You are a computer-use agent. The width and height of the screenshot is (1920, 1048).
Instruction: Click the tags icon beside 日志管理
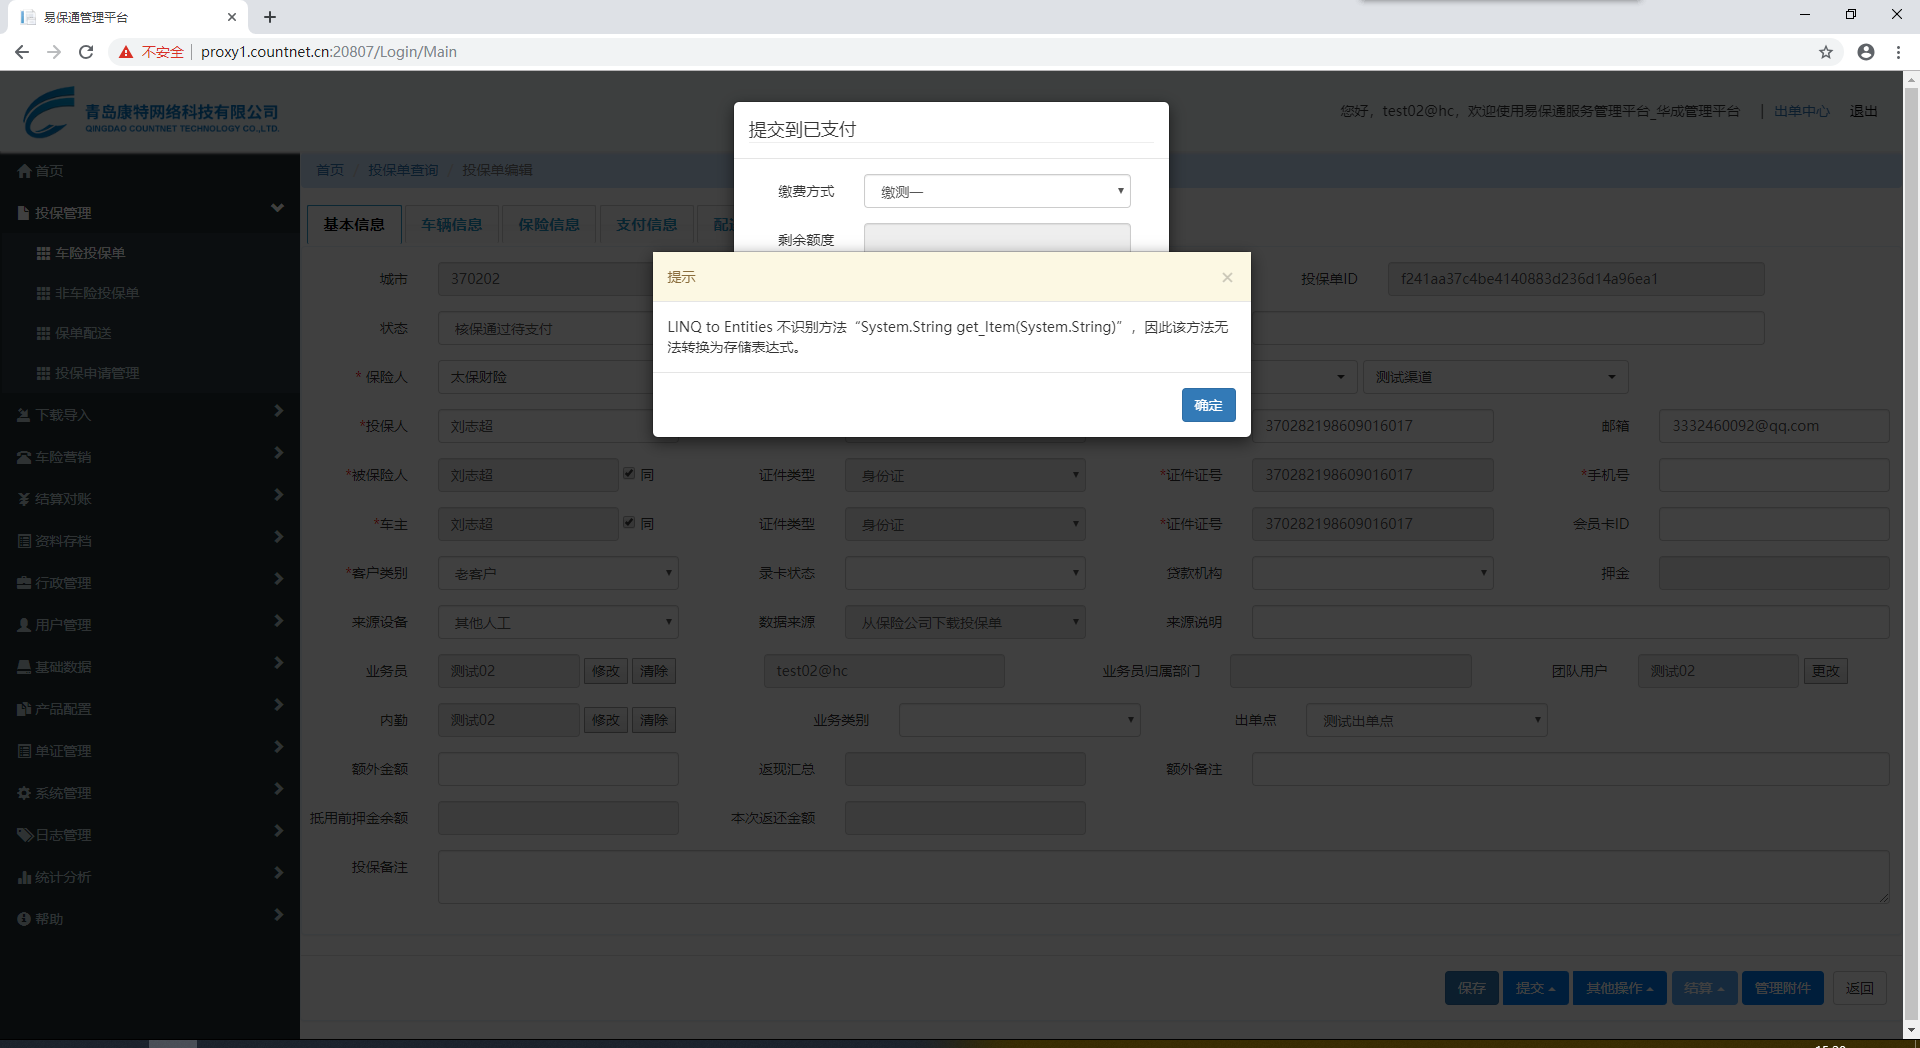coord(25,835)
